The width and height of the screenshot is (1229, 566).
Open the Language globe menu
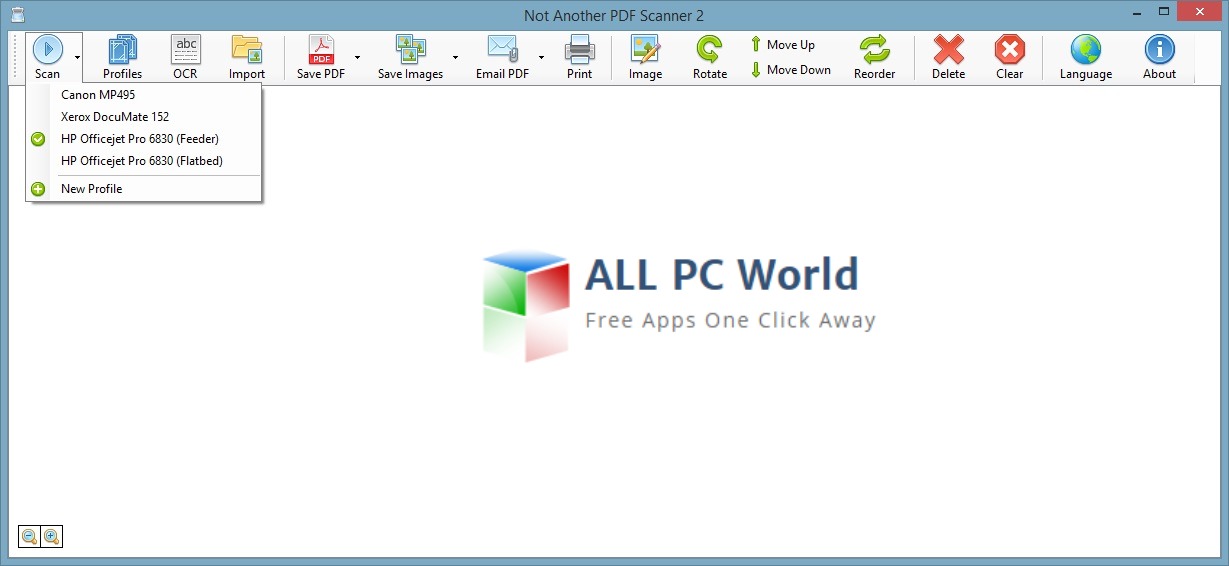coord(1086,58)
